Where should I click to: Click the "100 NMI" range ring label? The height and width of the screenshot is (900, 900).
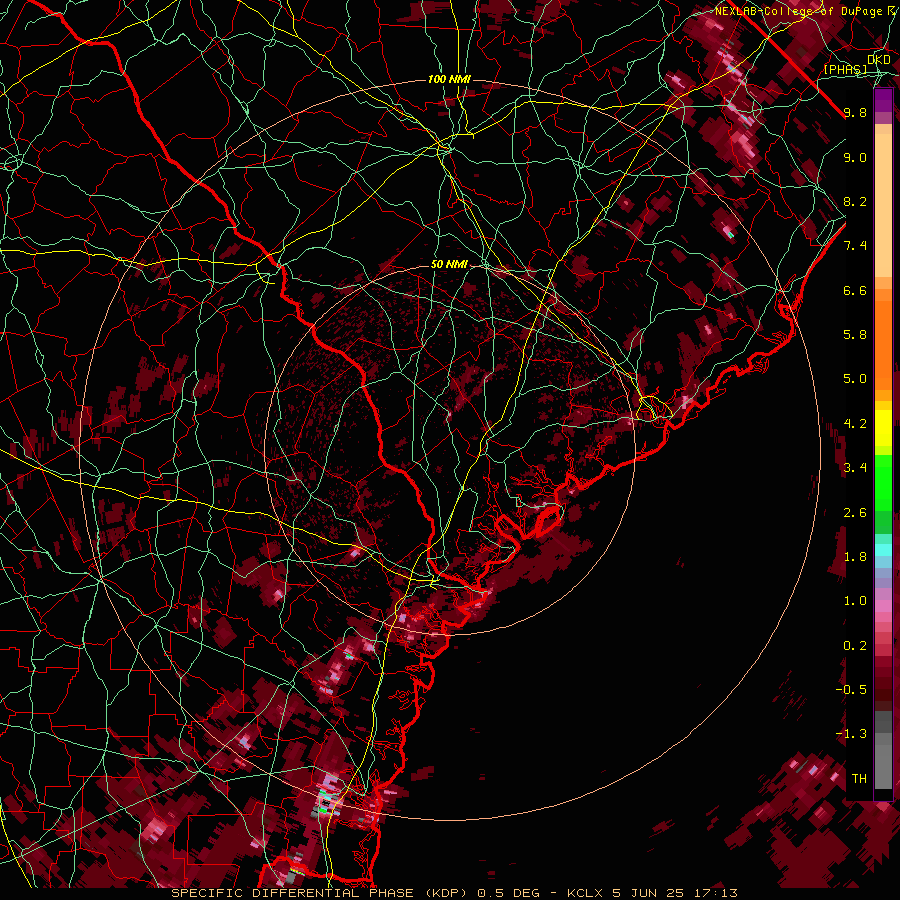[449, 79]
